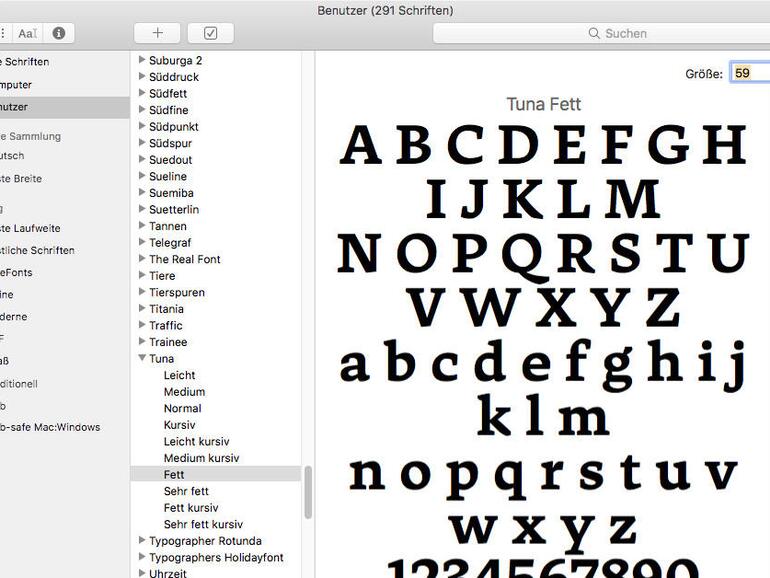Expand the Tierspuren font family
770x578 pixels.
[x=142, y=292]
